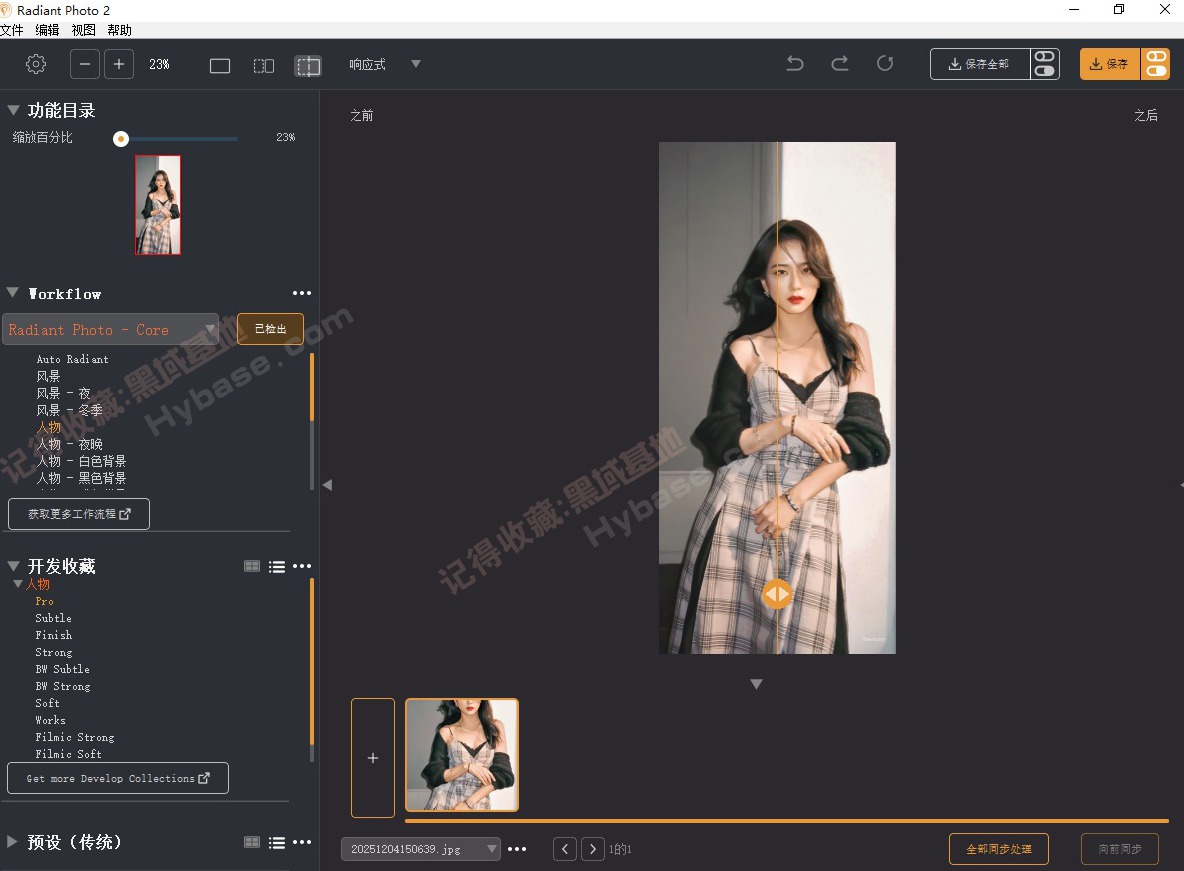The width and height of the screenshot is (1184, 871).
Task: Click the zoom out minus icon
Action: (x=84, y=64)
